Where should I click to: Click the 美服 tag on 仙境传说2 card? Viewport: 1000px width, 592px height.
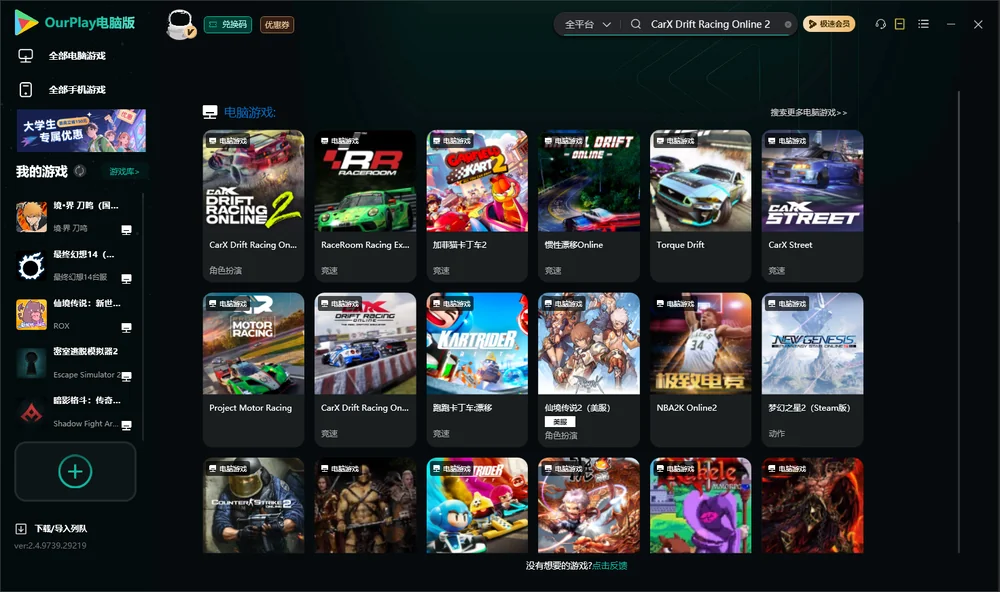click(560, 422)
